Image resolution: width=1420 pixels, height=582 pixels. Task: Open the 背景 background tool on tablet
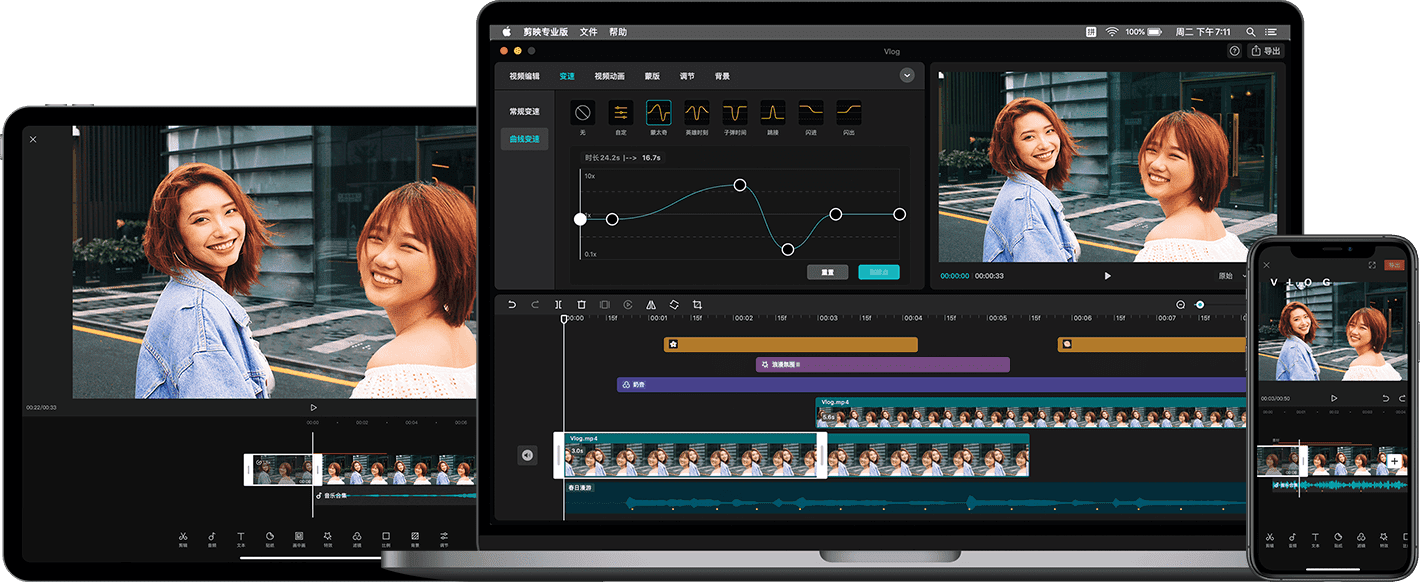tap(415, 540)
